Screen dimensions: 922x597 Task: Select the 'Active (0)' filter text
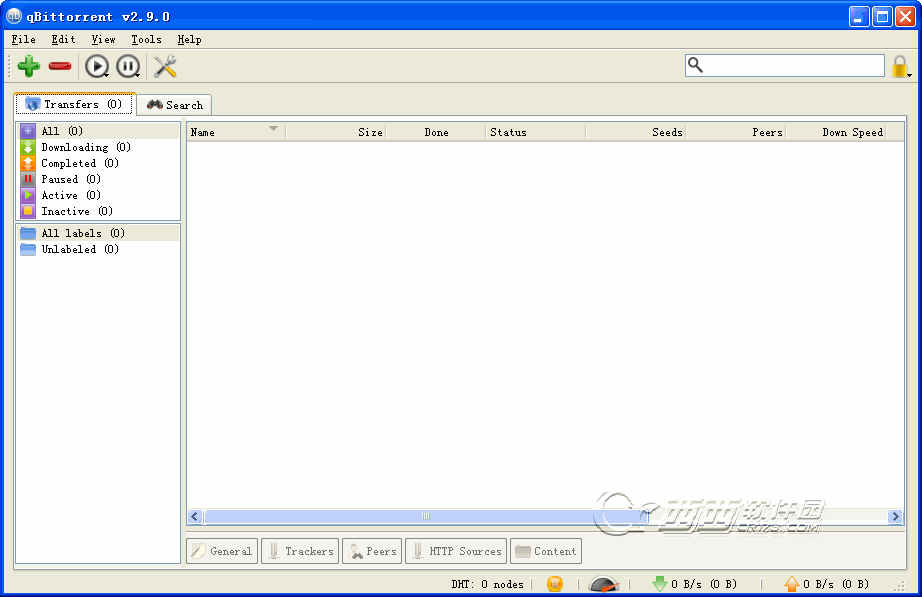[x=71, y=195]
